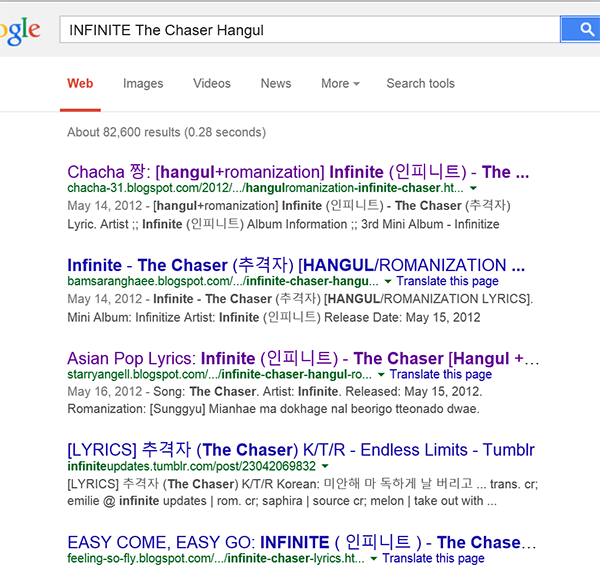Click the search query input field
This screenshot has height=568, width=600.
[x=308, y=30]
